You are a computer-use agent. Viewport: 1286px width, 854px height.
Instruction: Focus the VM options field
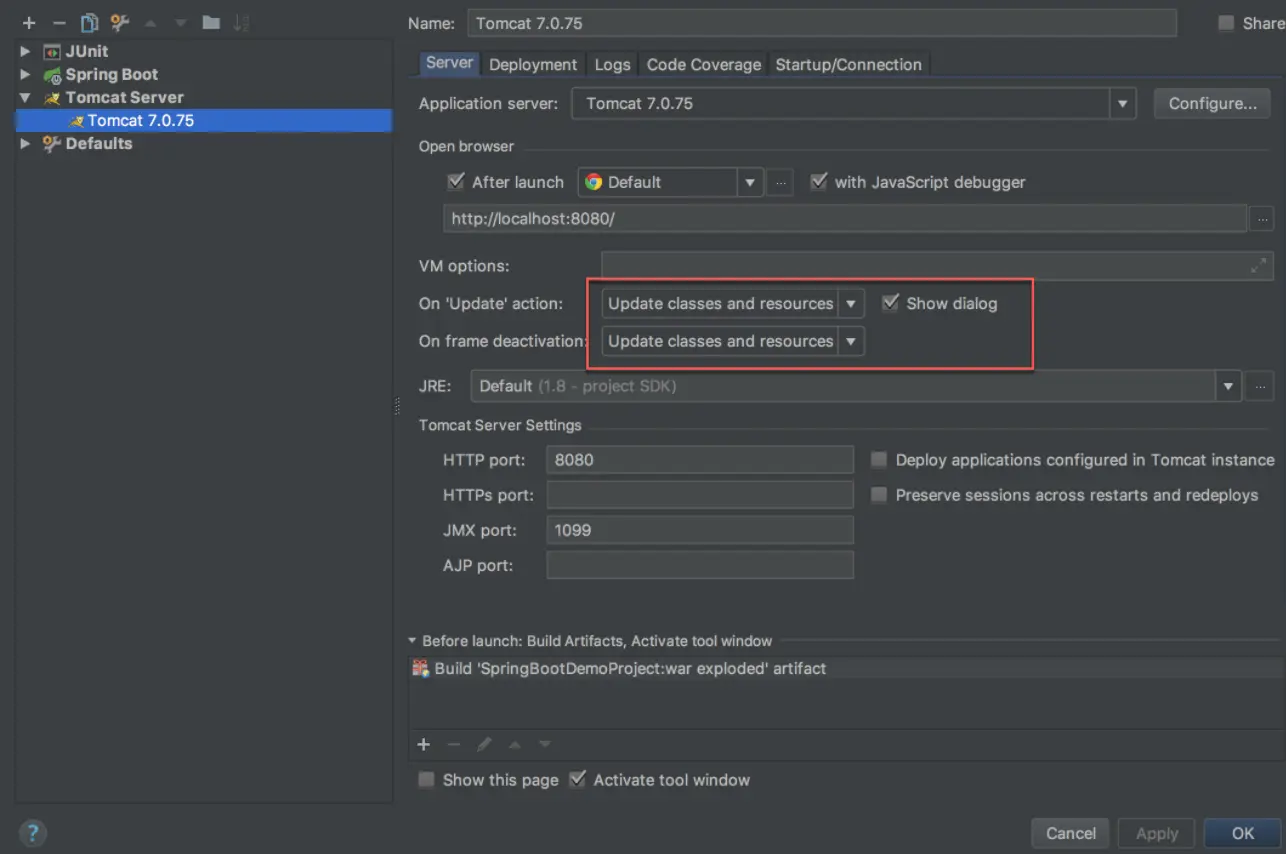click(x=937, y=266)
